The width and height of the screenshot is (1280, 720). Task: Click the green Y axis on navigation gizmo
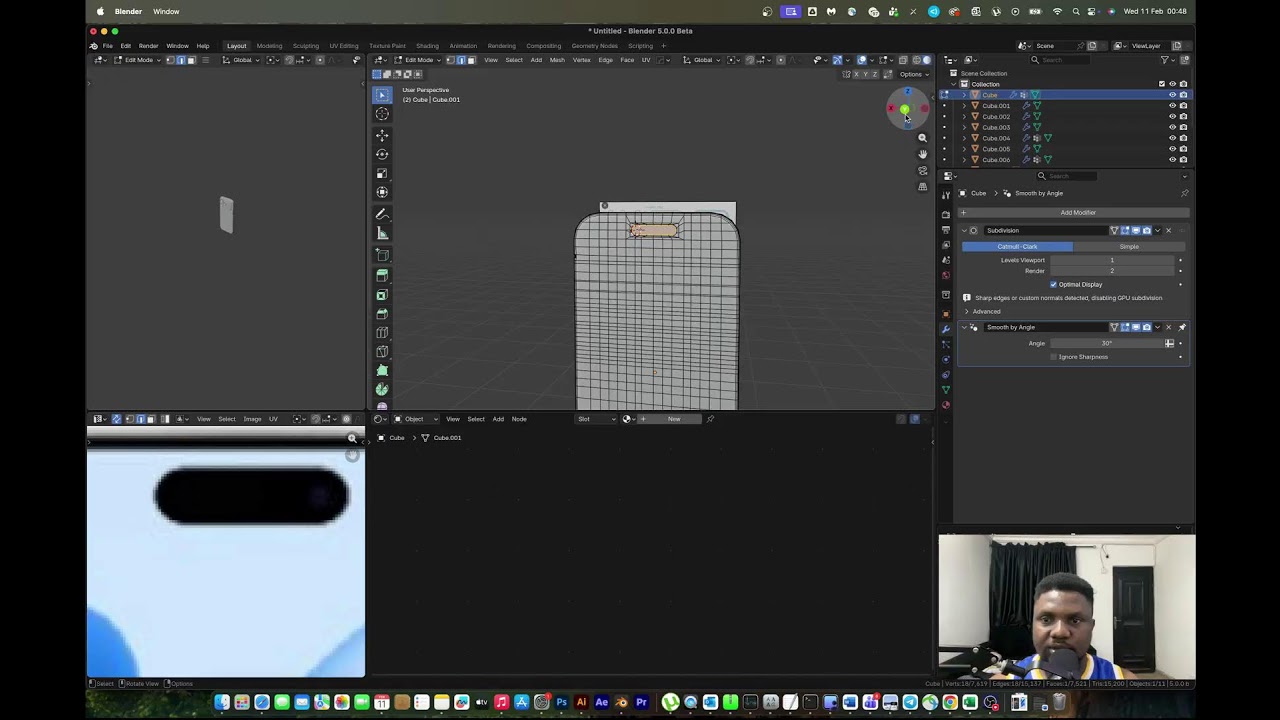905,109
